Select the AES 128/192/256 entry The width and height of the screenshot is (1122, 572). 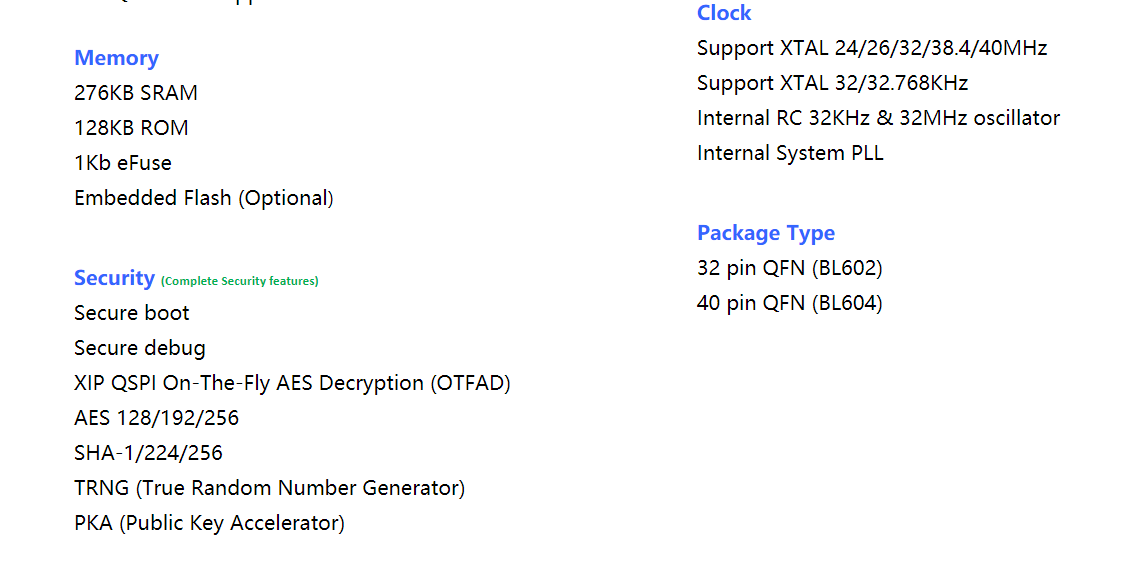click(x=157, y=418)
